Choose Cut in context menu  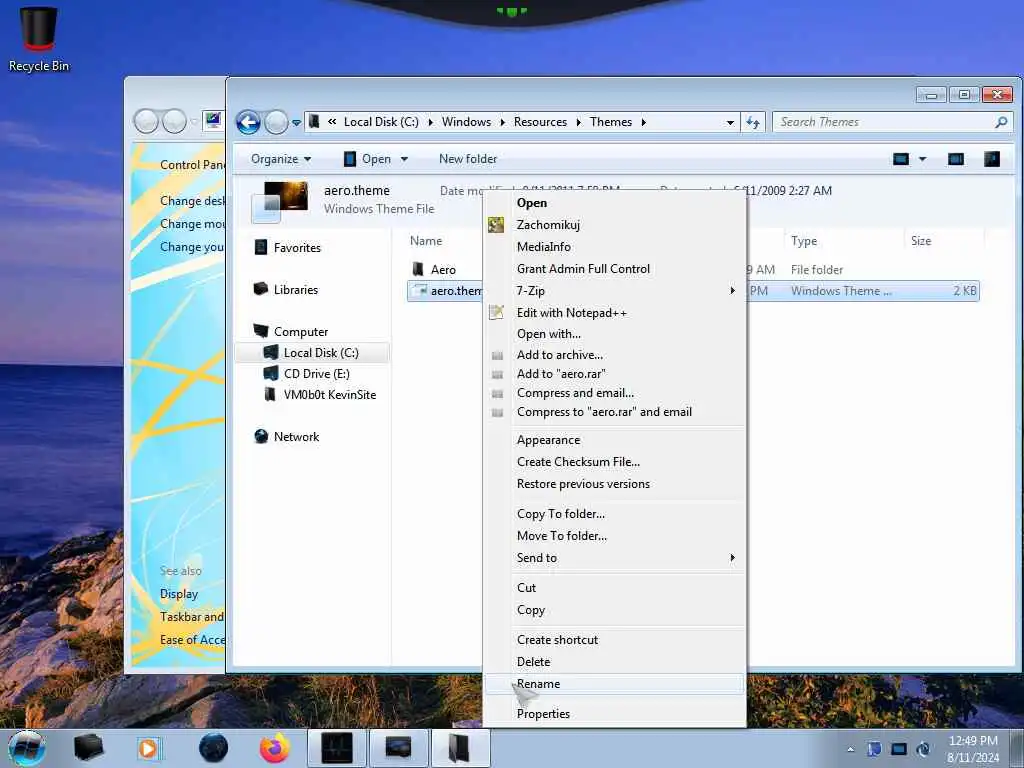[x=615, y=588]
